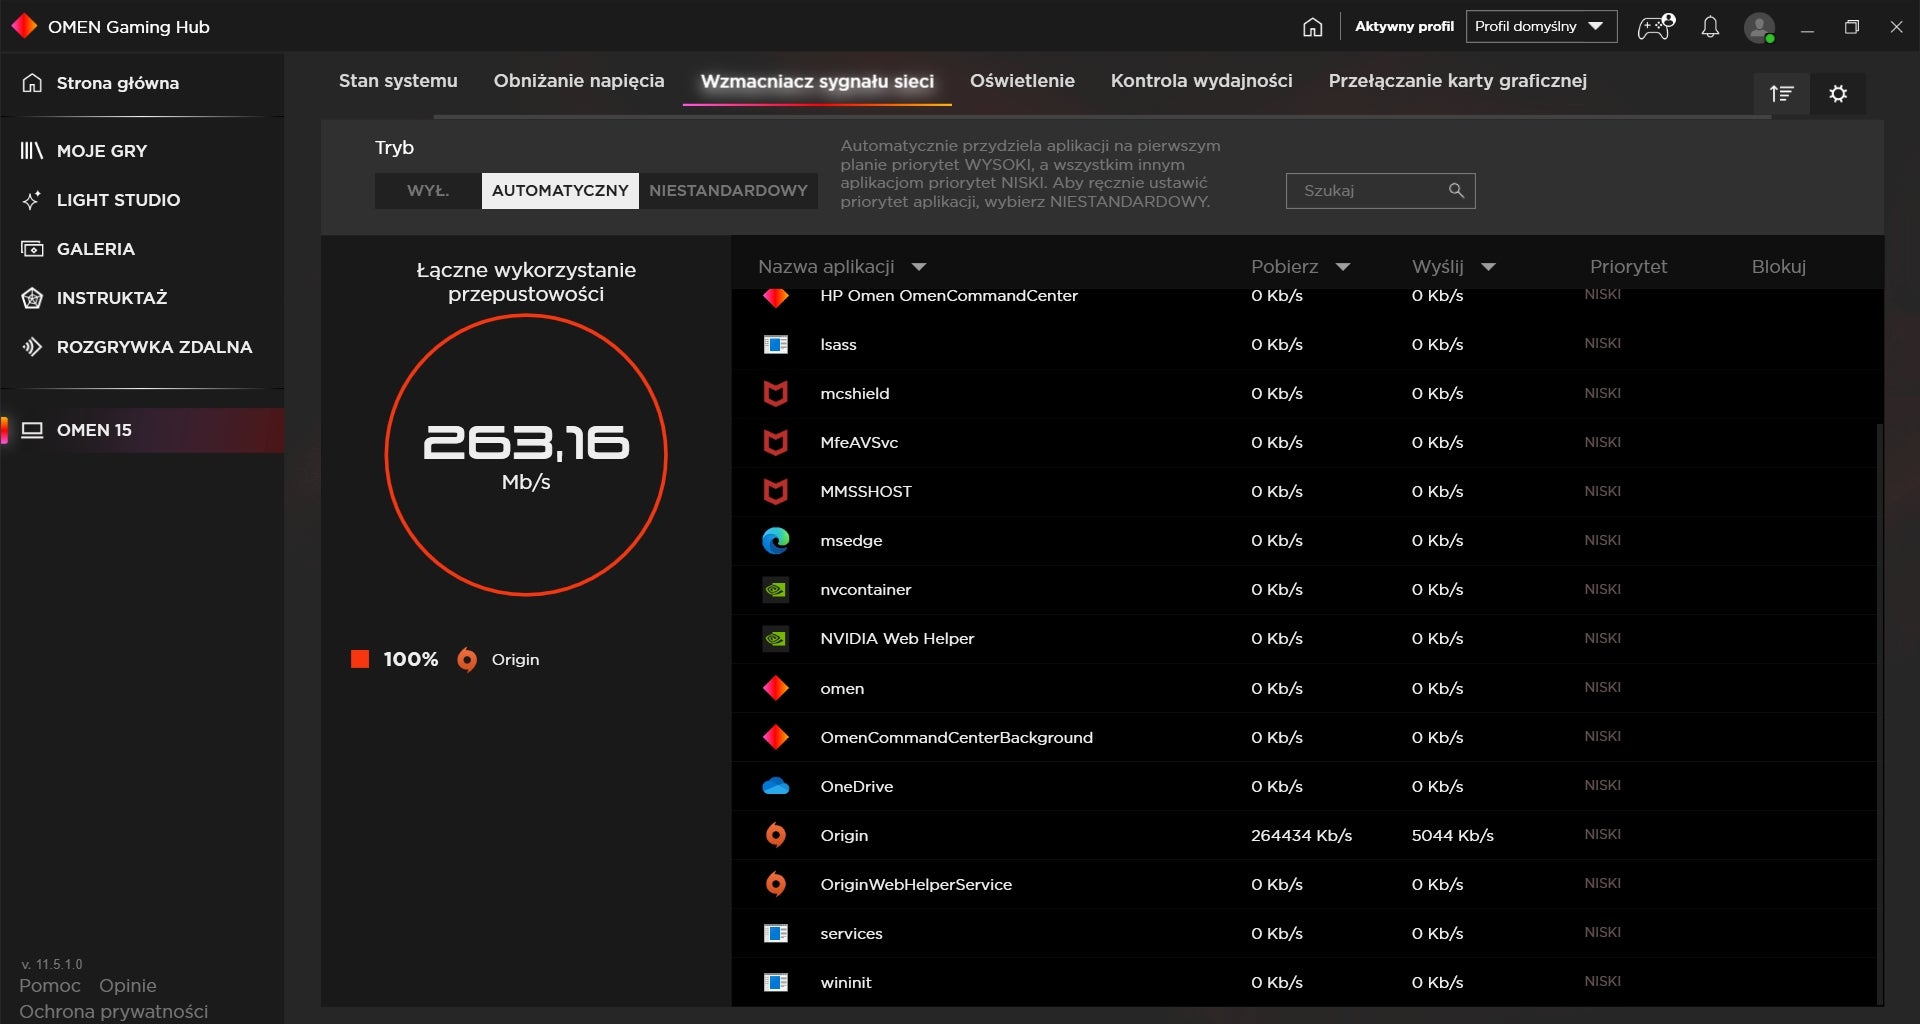Click the Galeria picture icon
This screenshot has width=1920, height=1024.
[x=32, y=249]
